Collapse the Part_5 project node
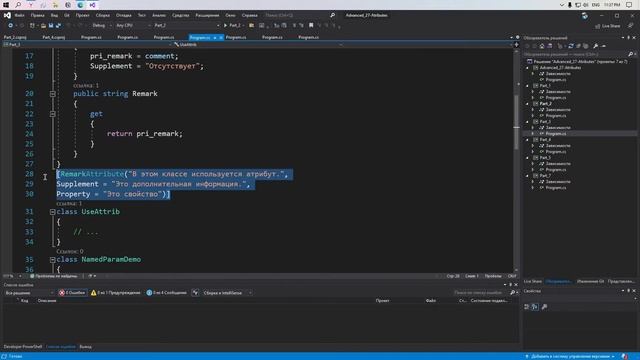Image resolution: width=640 pixels, height=360 pixels. 527,158
